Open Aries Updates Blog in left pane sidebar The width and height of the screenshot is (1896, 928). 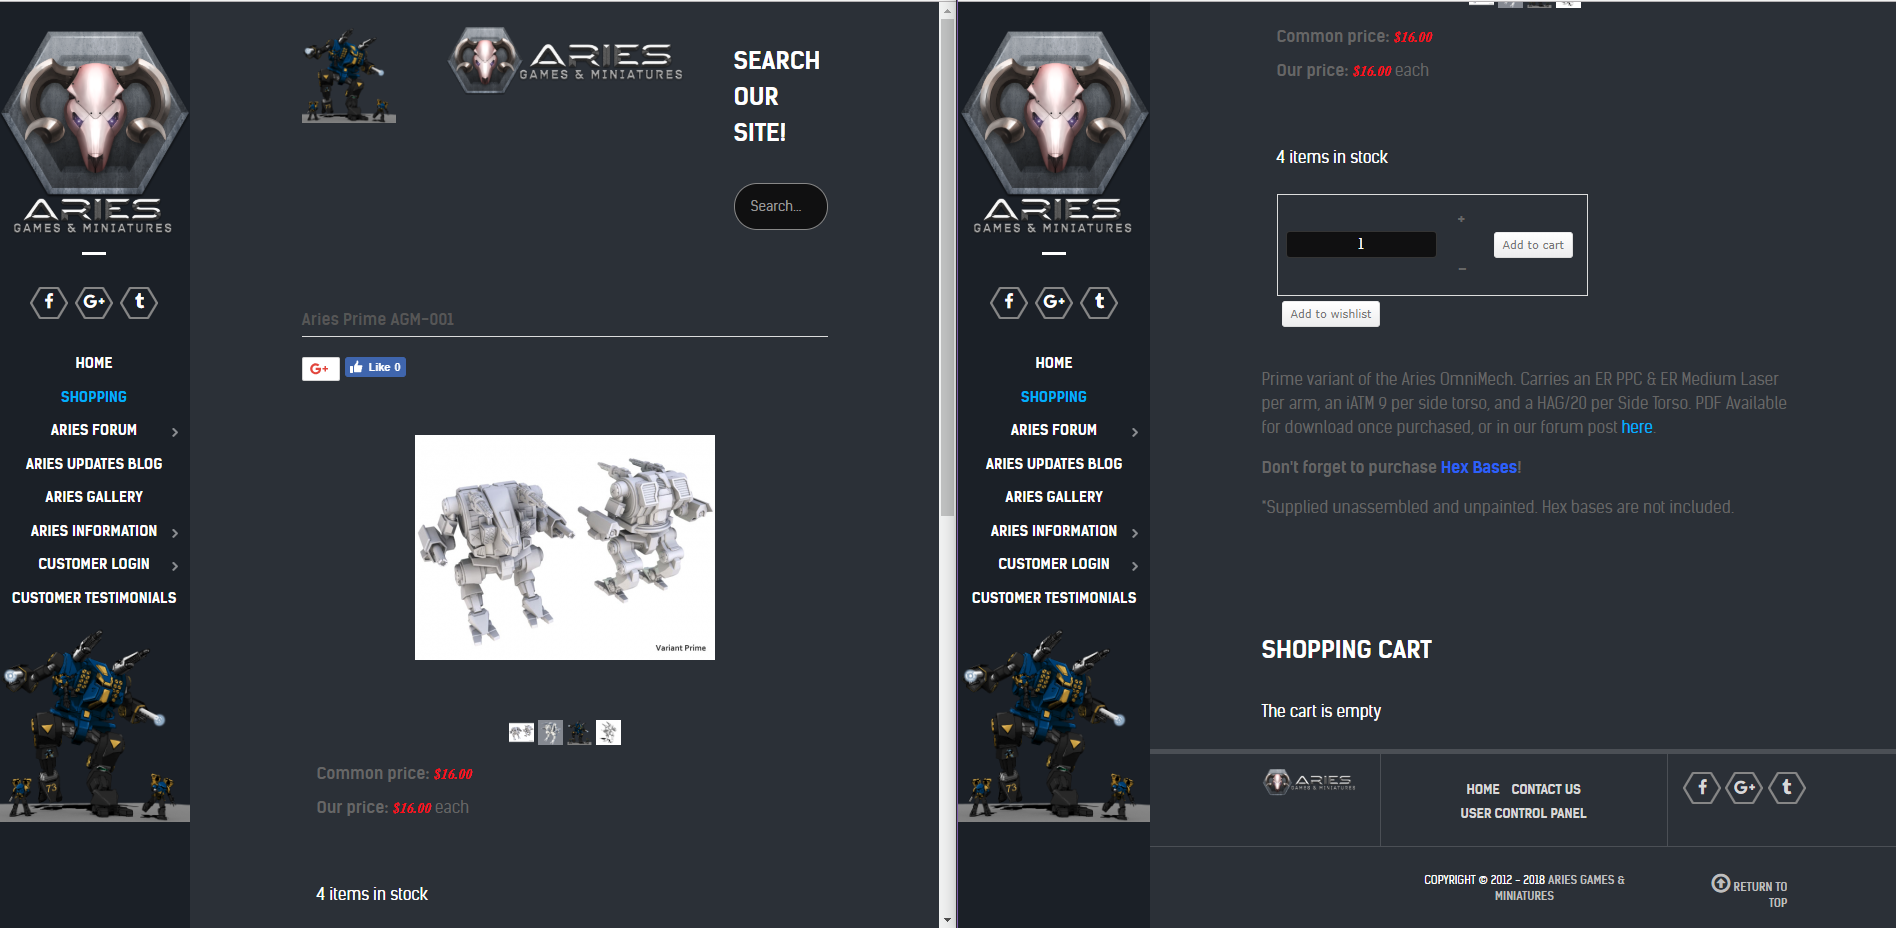point(94,464)
